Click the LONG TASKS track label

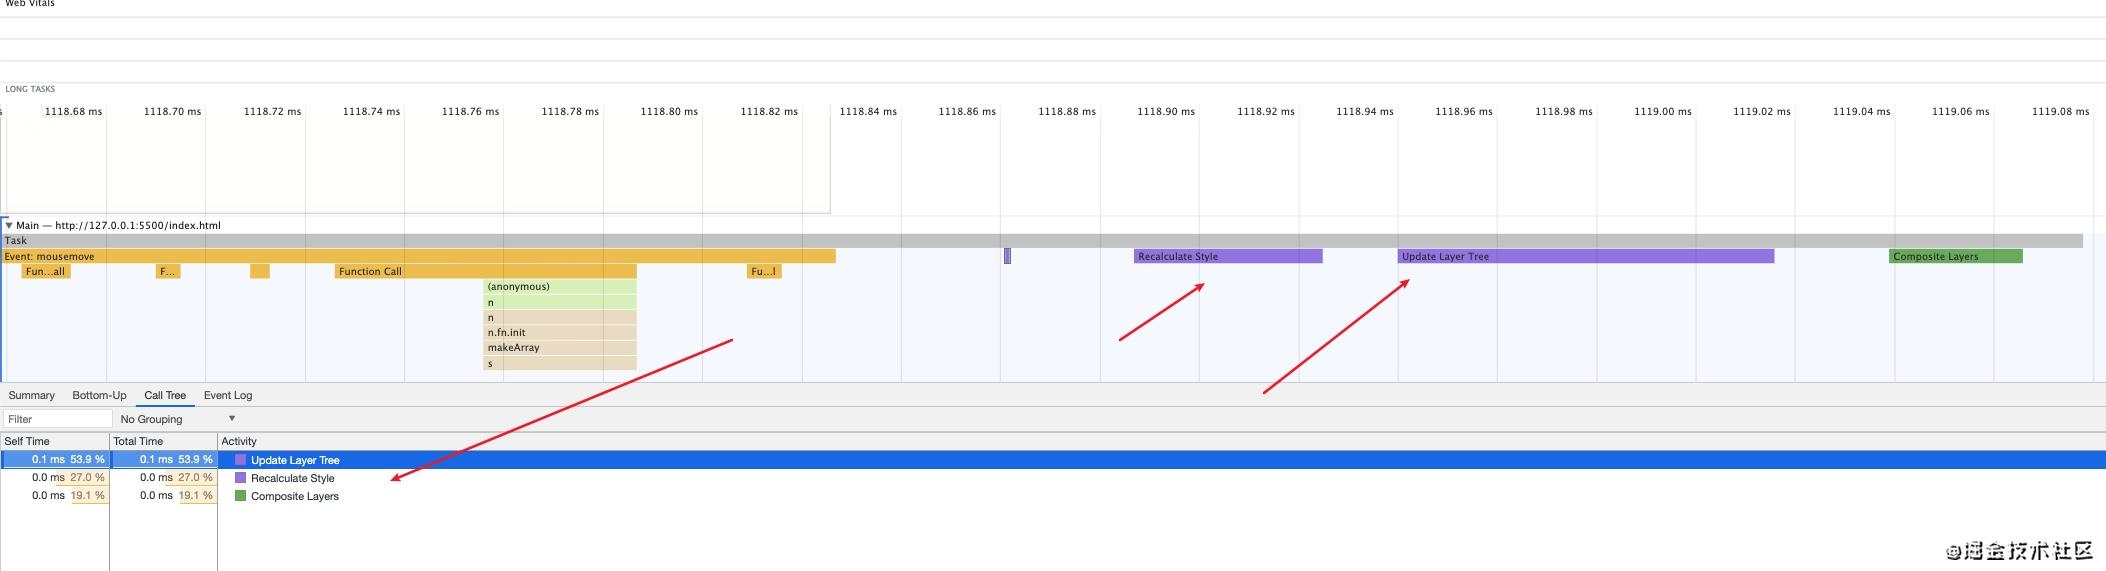(x=30, y=89)
